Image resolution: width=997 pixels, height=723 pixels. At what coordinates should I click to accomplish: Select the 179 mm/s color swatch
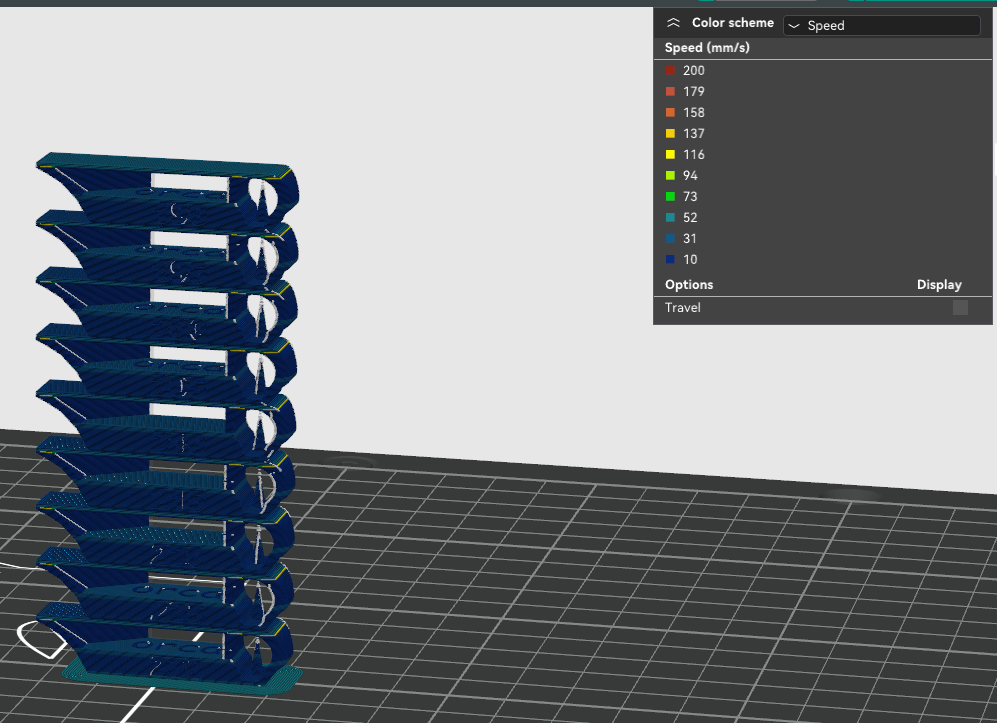670,92
